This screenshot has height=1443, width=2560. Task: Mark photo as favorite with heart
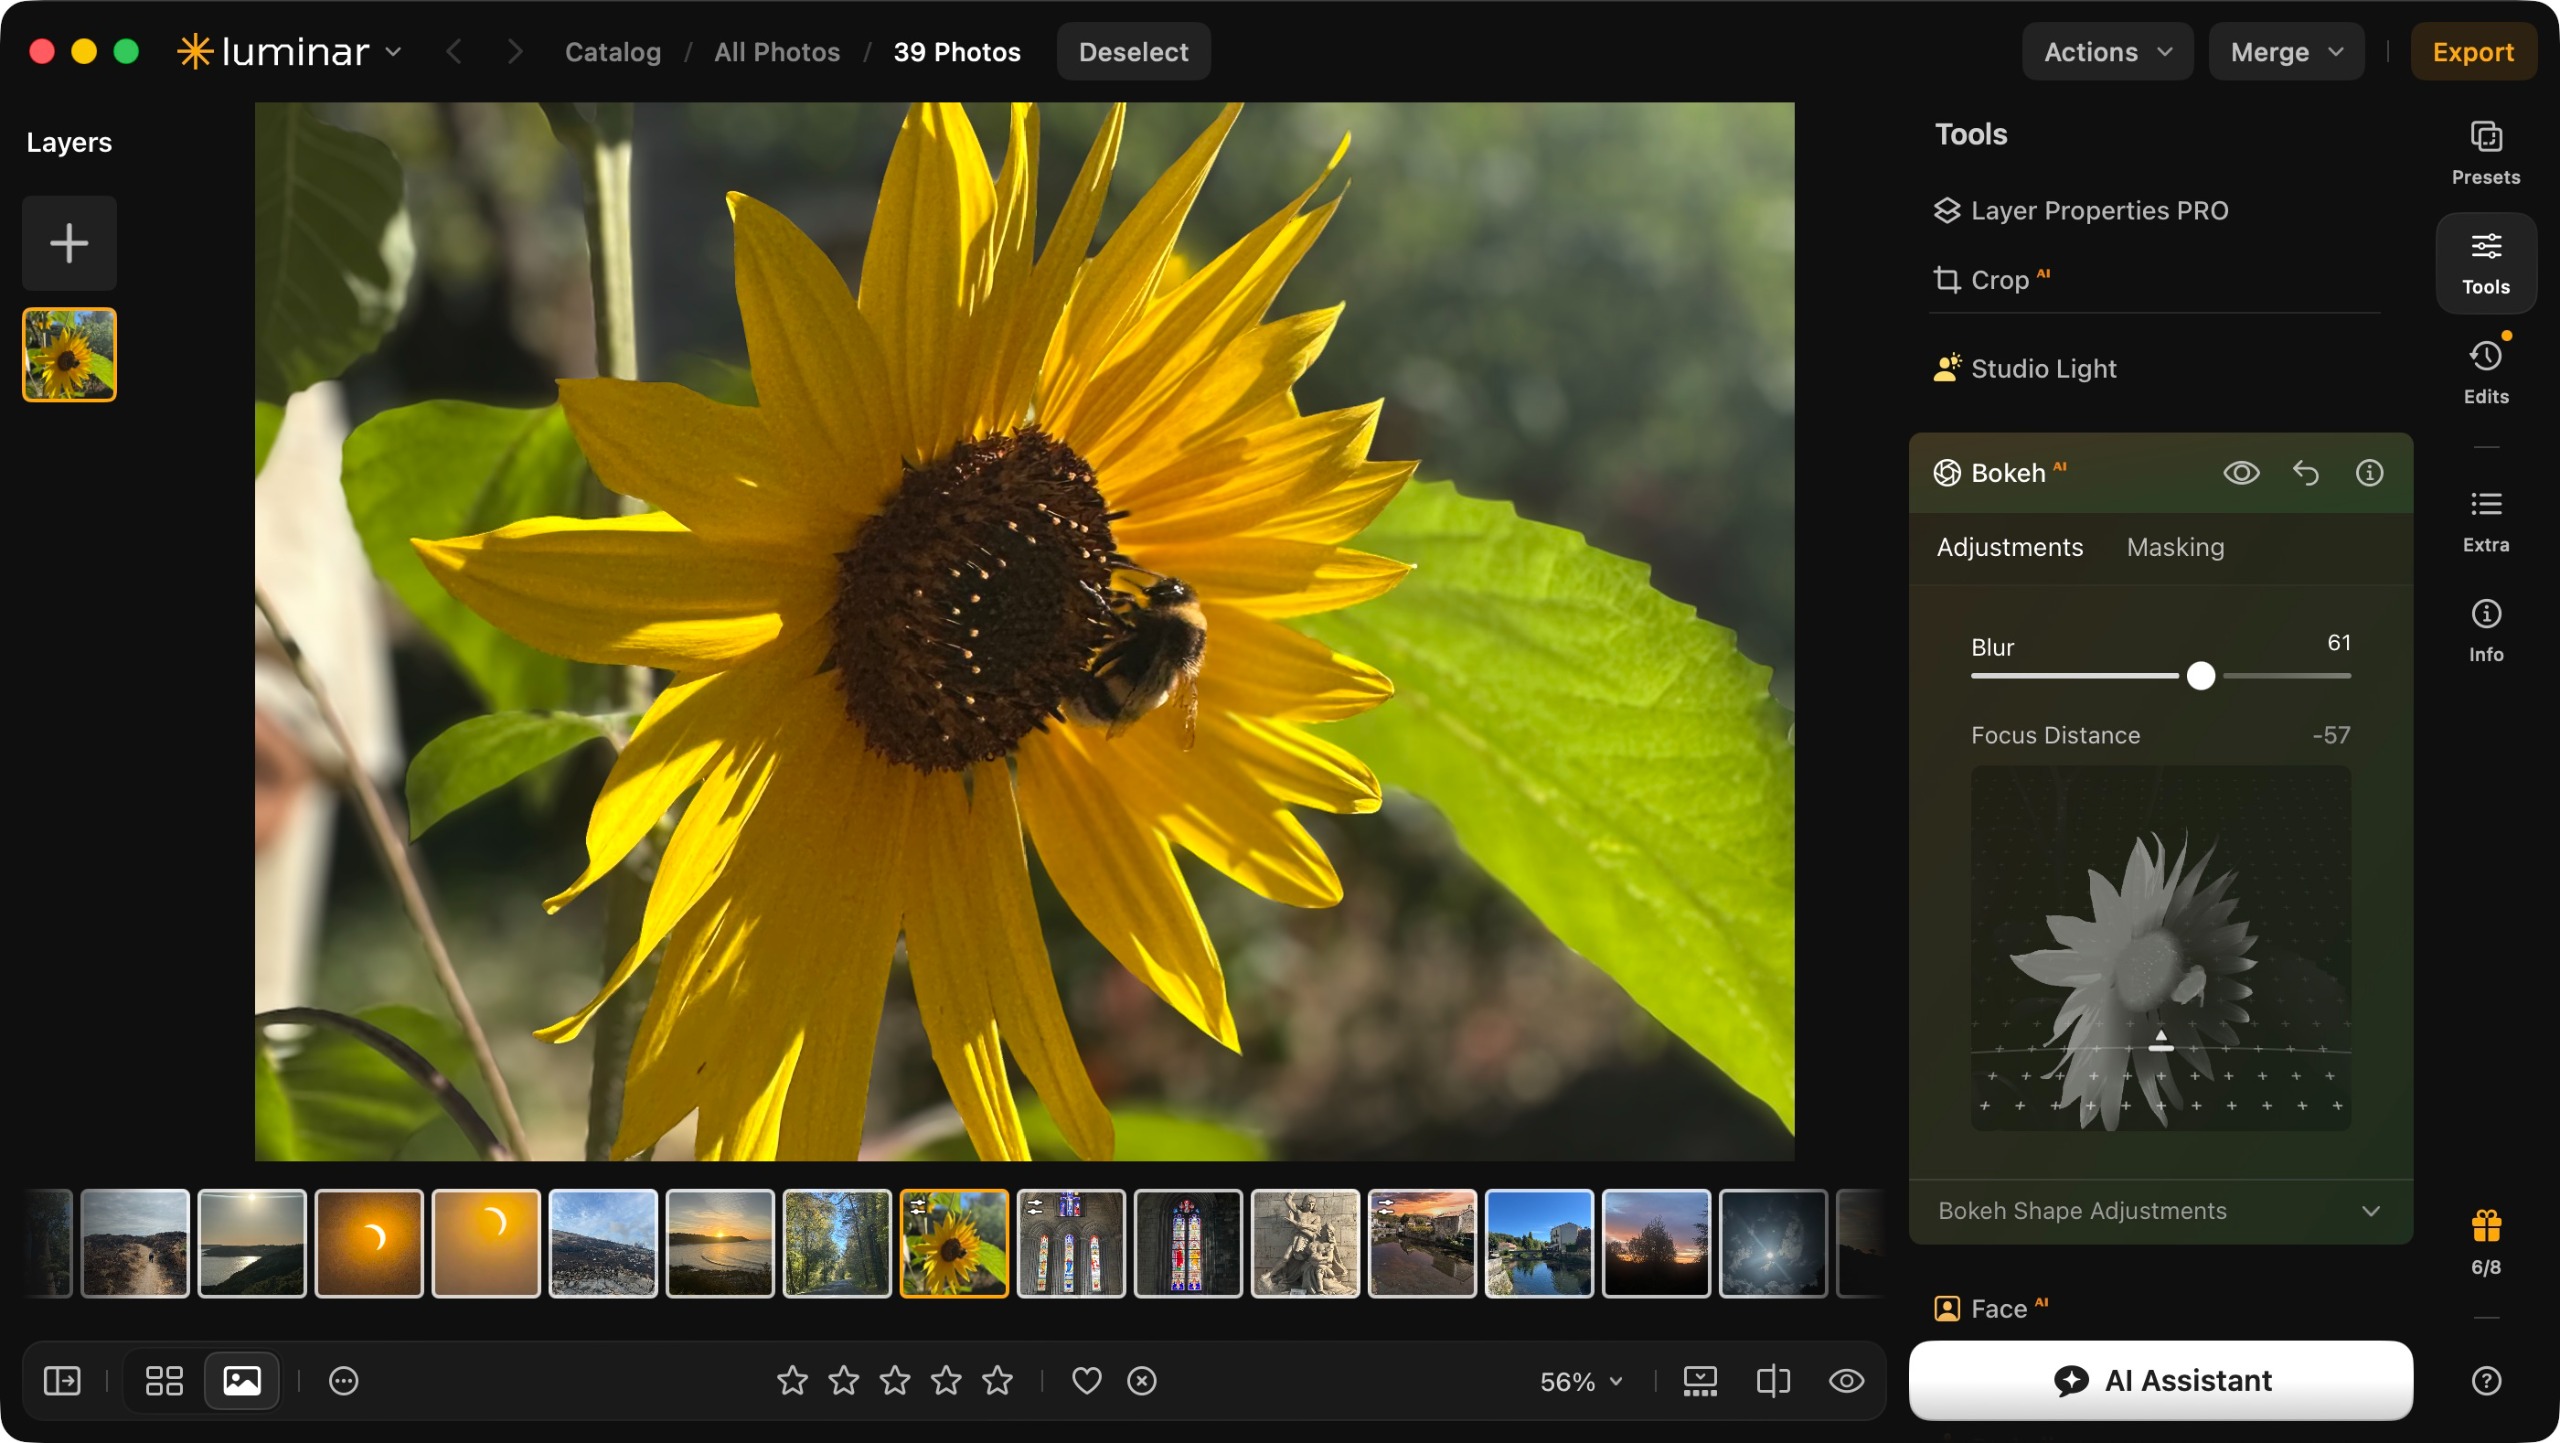point(1086,1381)
